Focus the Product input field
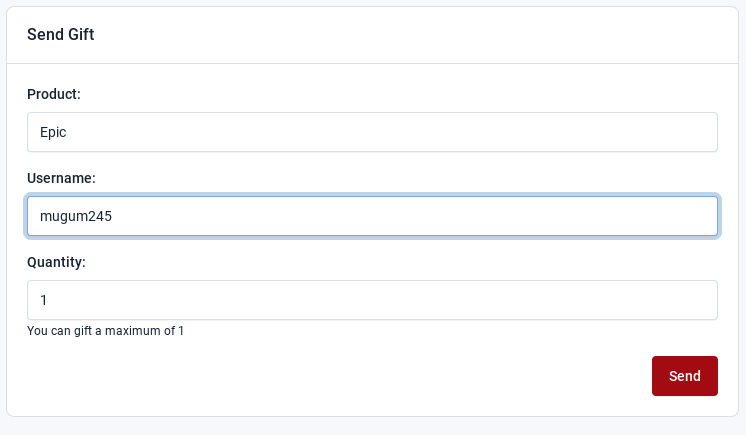The image size is (746, 435). pos(372,132)
